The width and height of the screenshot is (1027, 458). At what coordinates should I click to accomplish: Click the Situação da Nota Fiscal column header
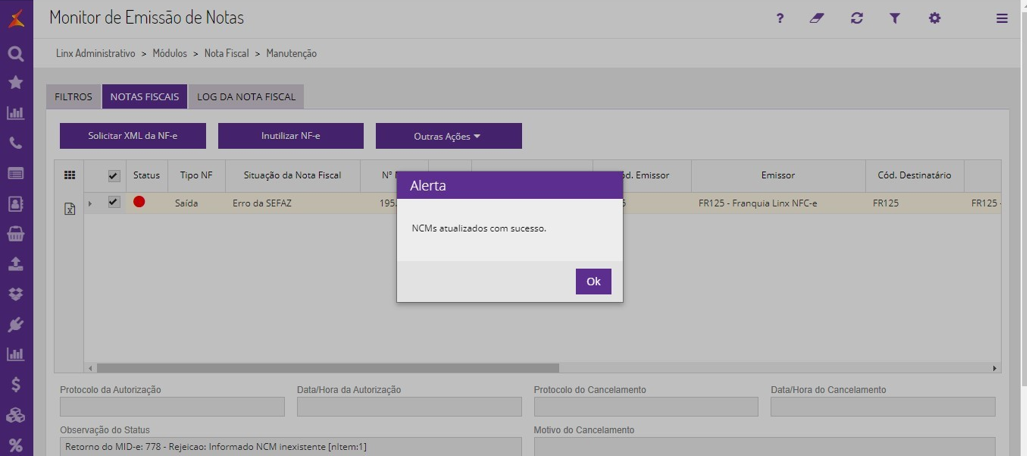tap(293, 176)
